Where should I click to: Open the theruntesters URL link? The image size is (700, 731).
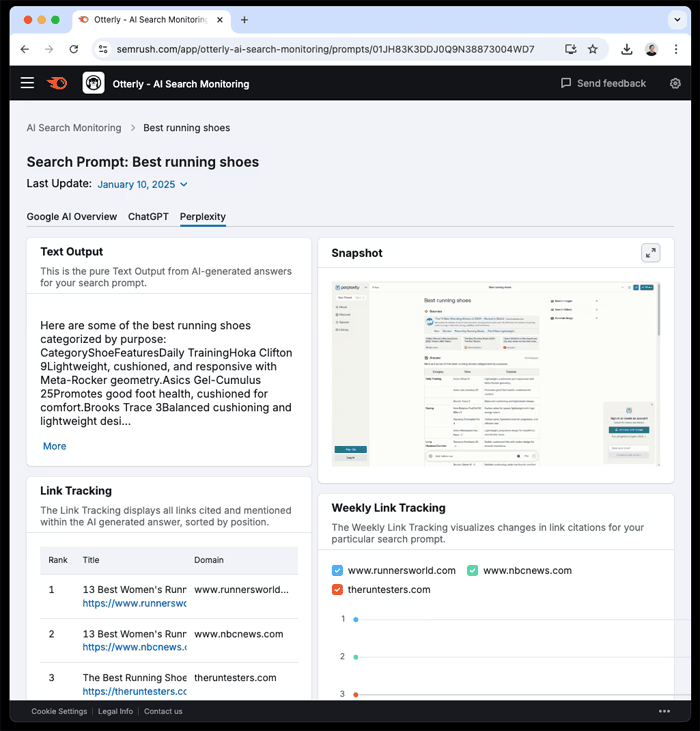pos(134,691)
